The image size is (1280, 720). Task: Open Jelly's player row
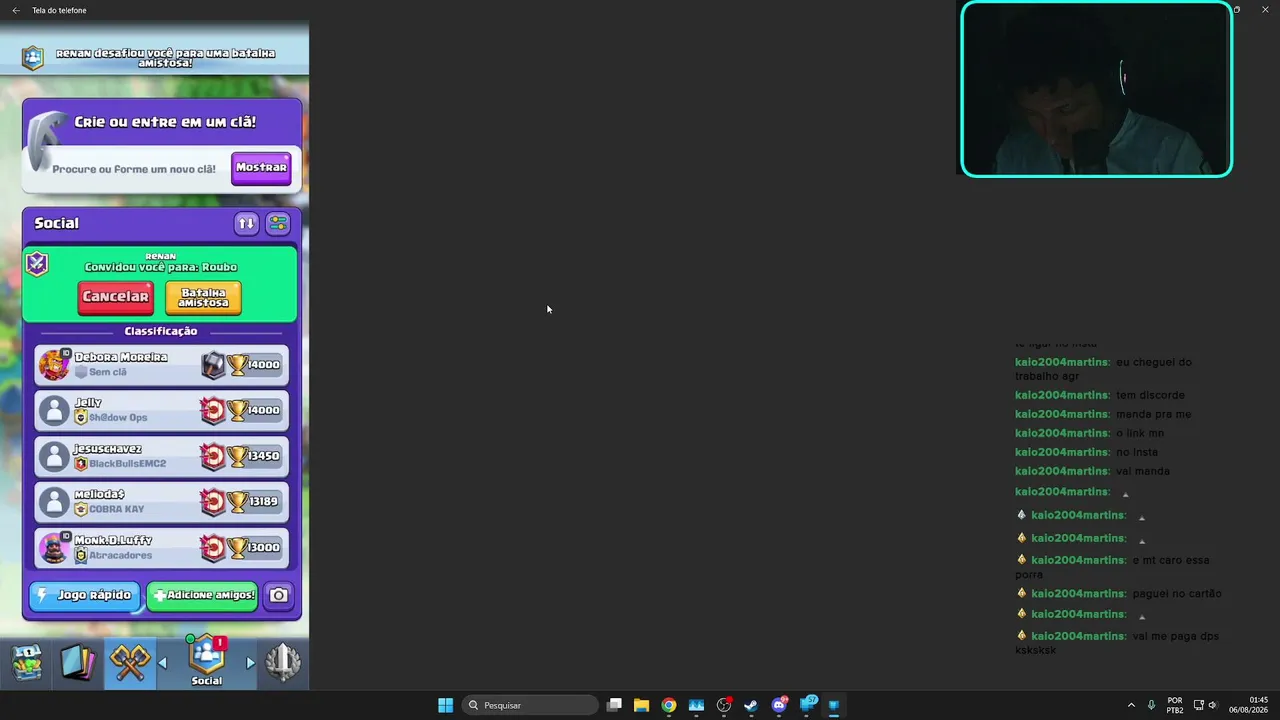coord(161,410)
